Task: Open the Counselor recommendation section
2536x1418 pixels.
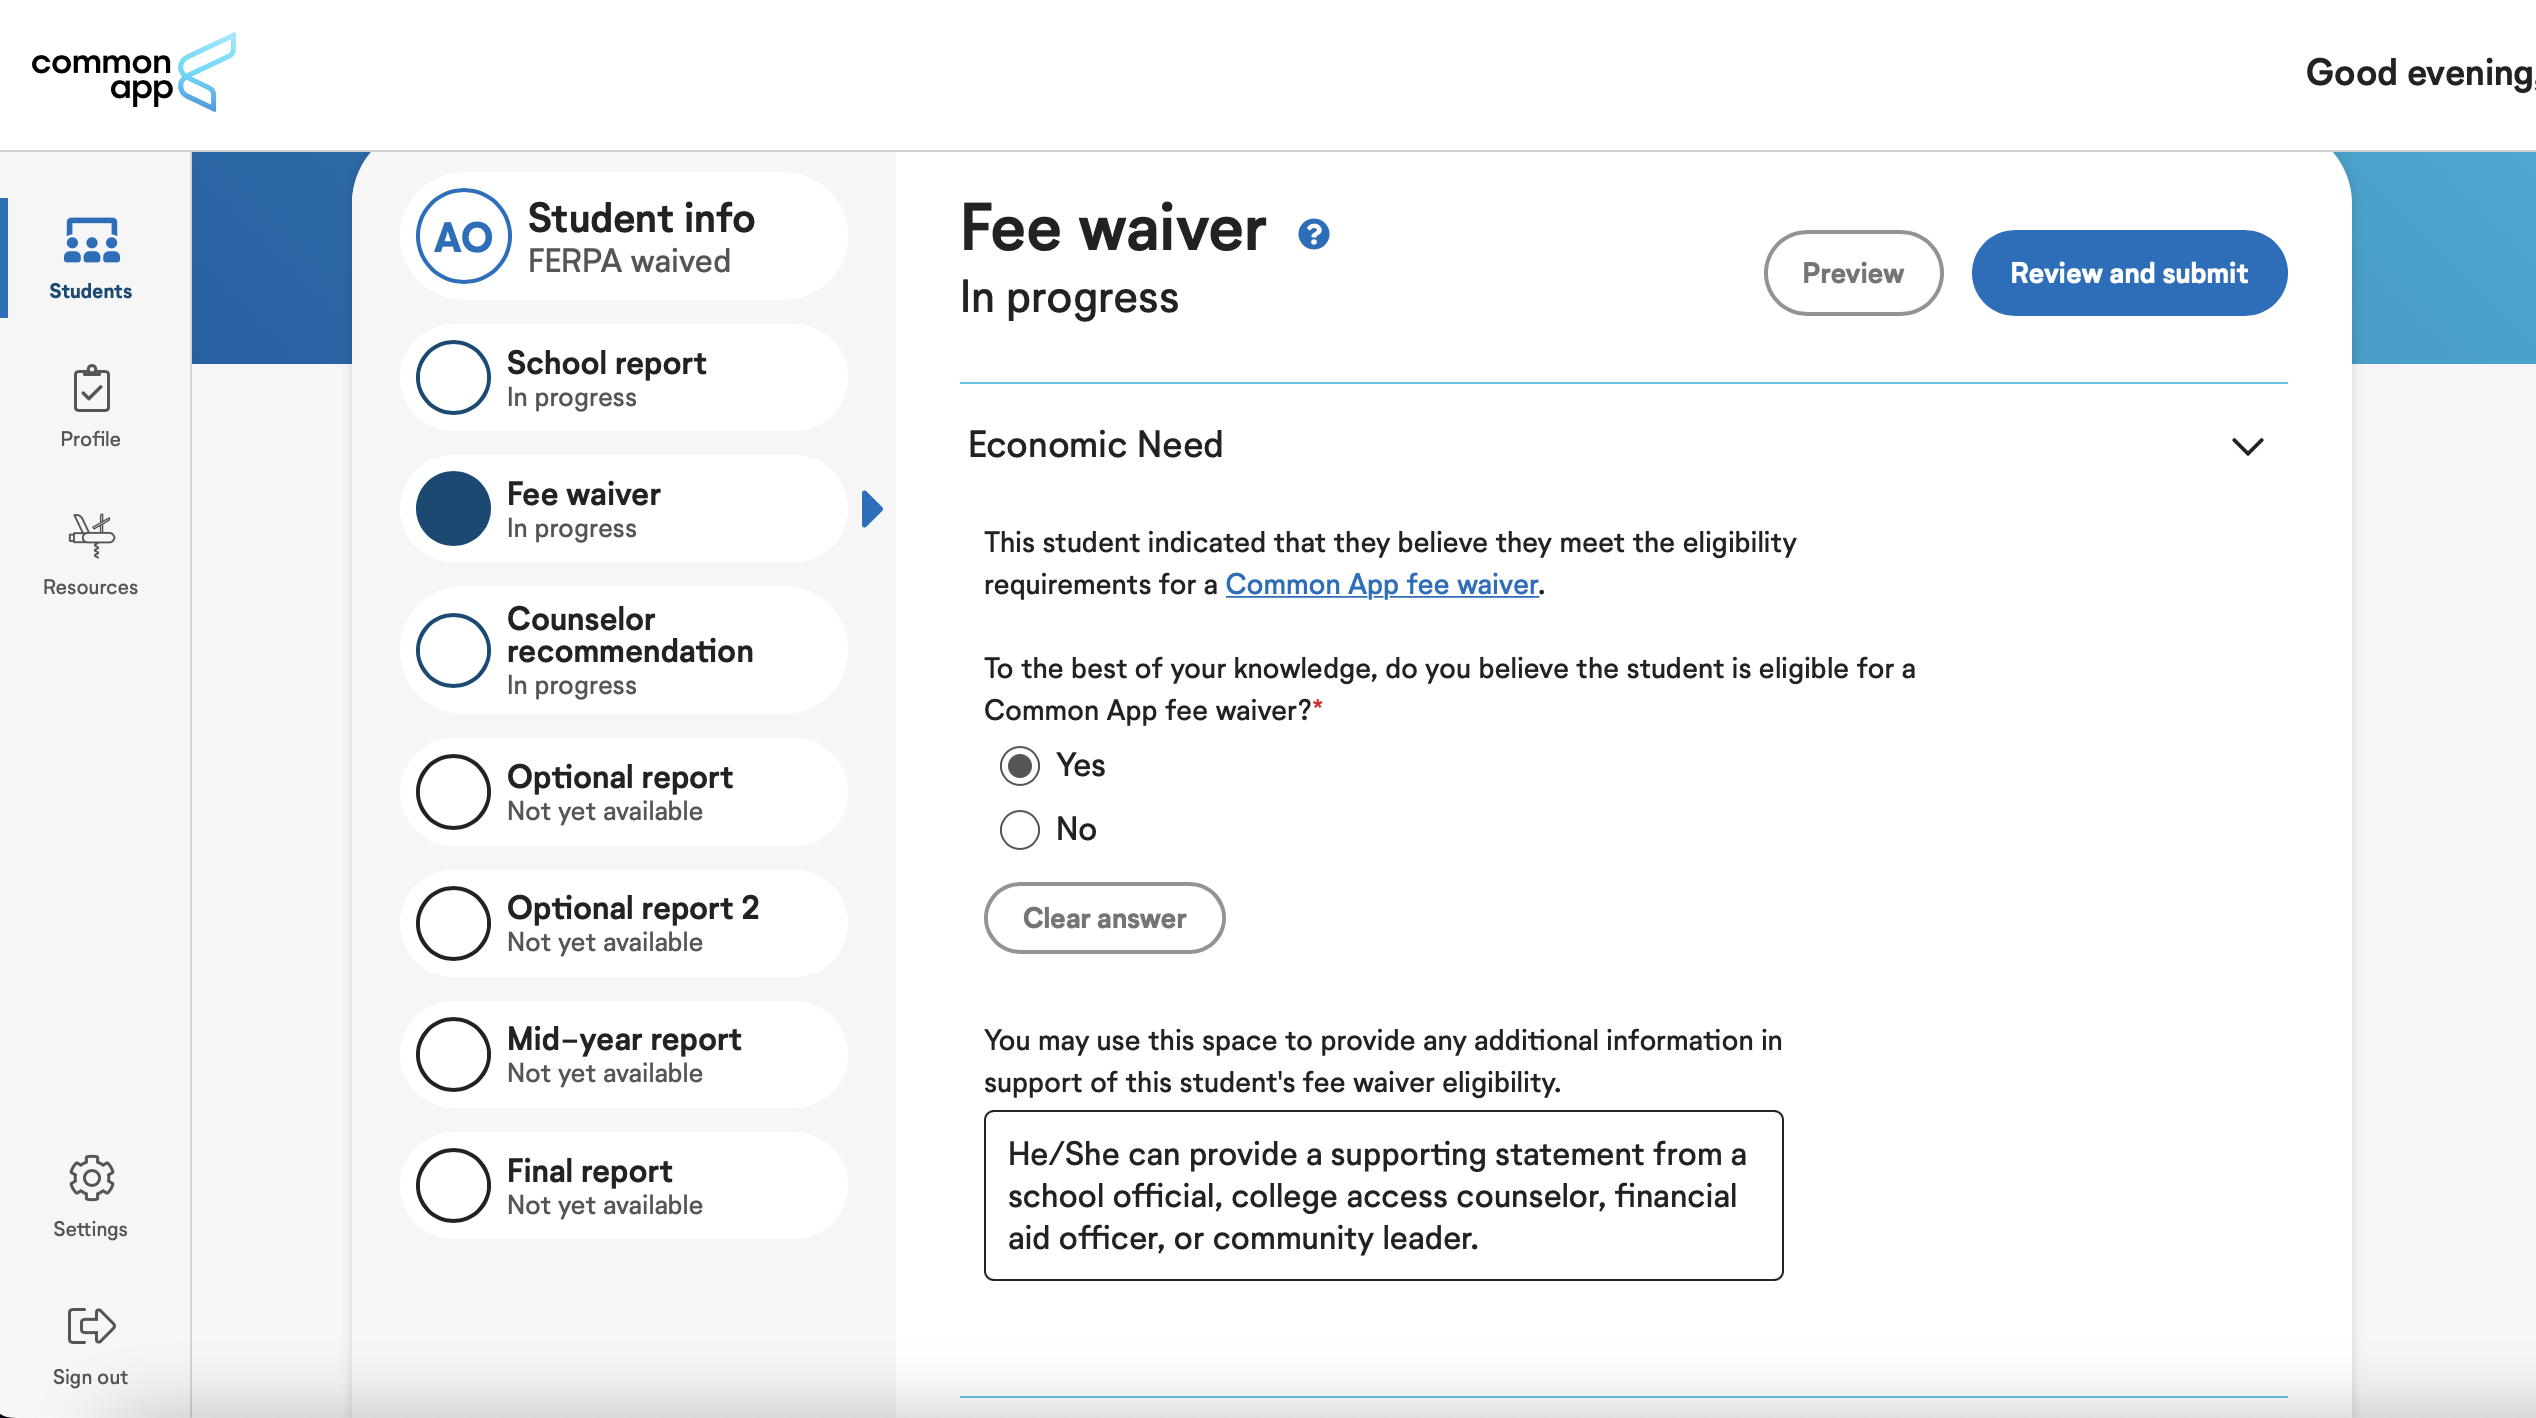Action: [629, 650]
